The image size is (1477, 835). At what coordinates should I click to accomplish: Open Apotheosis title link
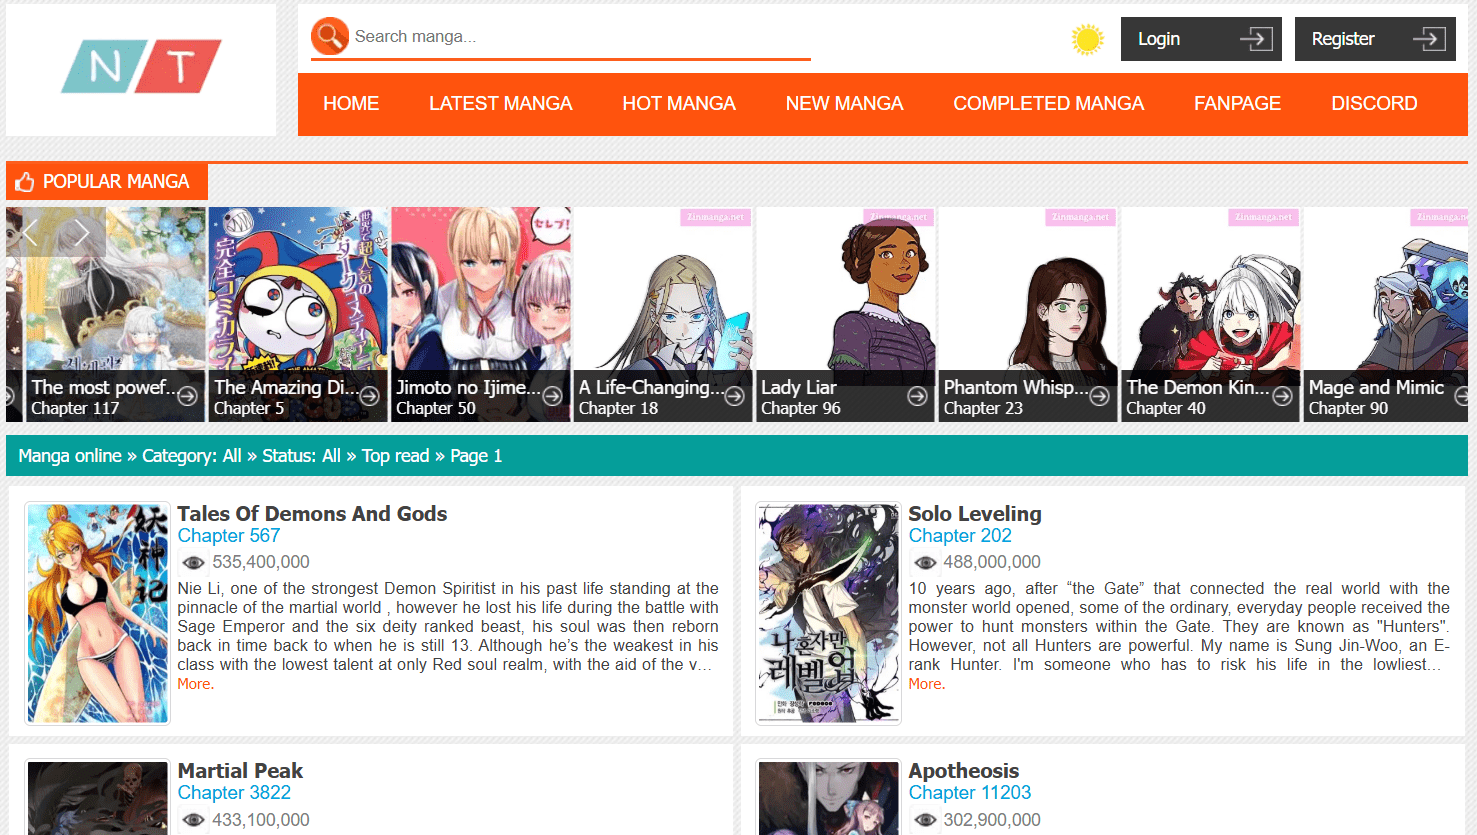964,771
